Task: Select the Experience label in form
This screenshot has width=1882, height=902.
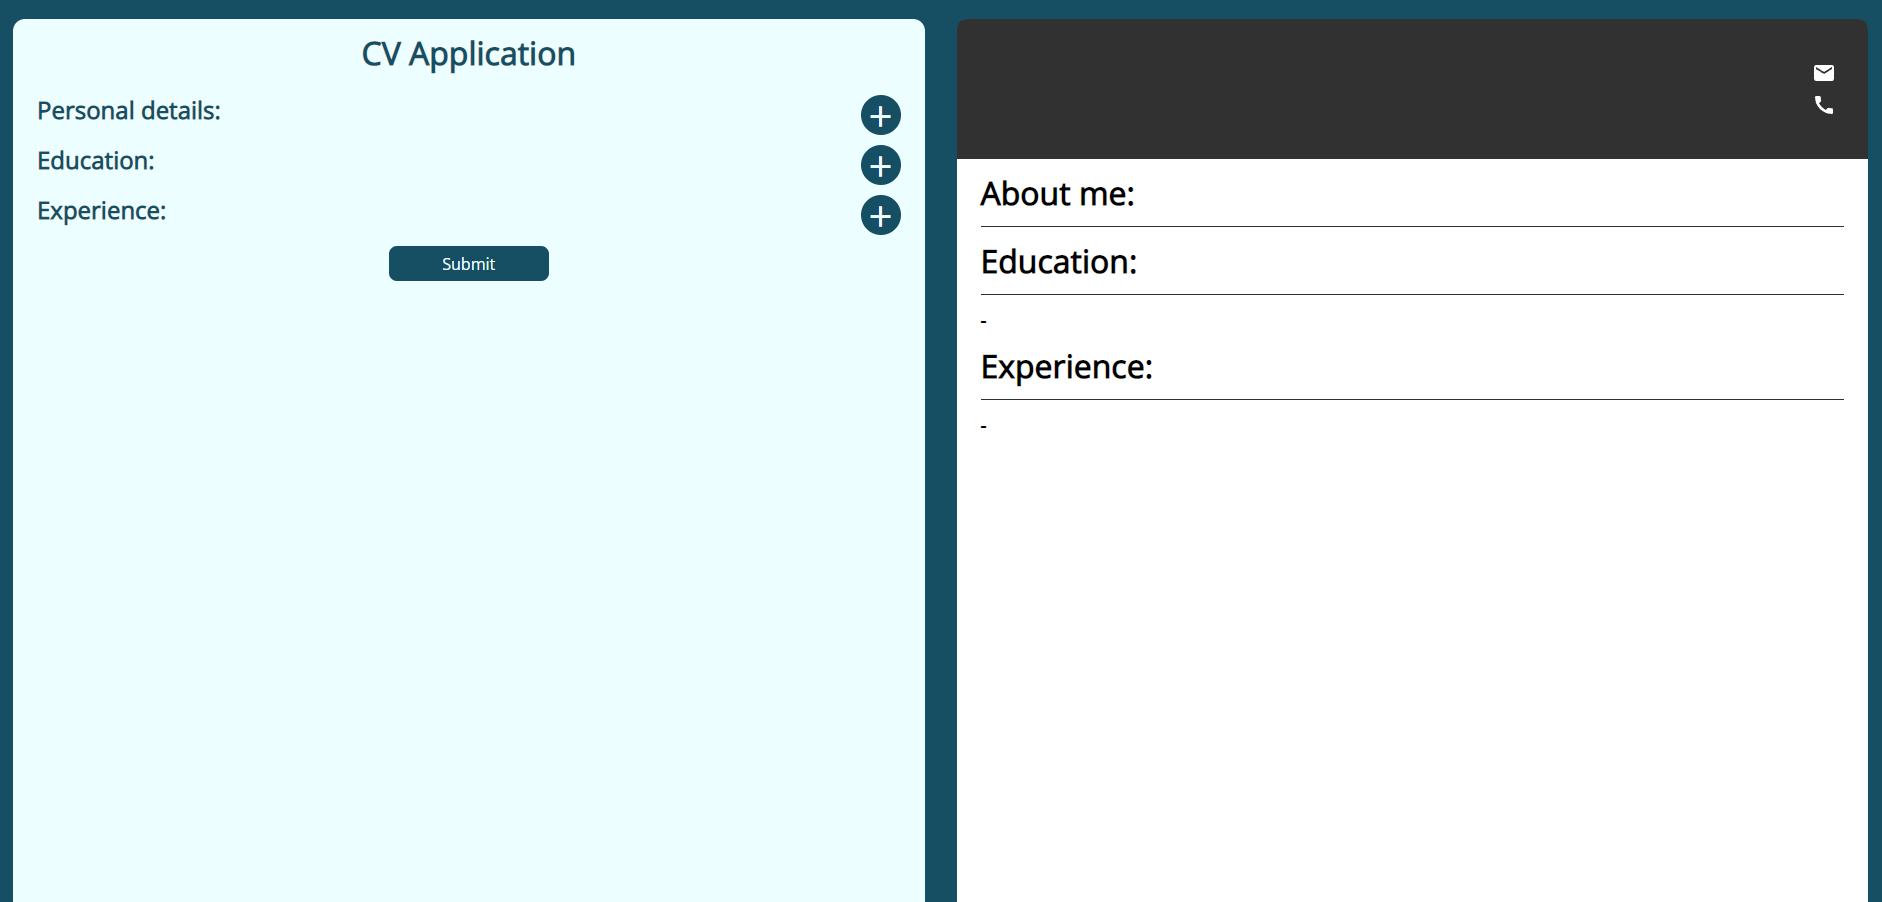Action: click(x=102, y=211)
